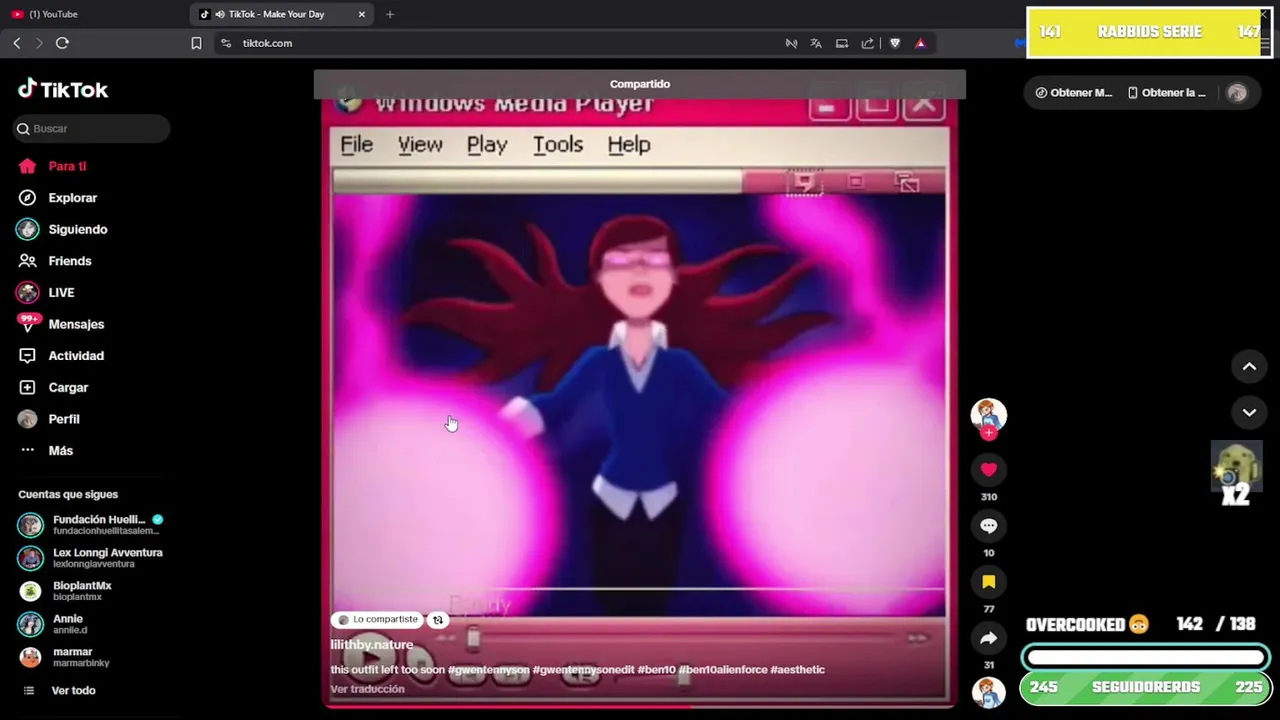Open the Cargar upload page

[54, 387]
